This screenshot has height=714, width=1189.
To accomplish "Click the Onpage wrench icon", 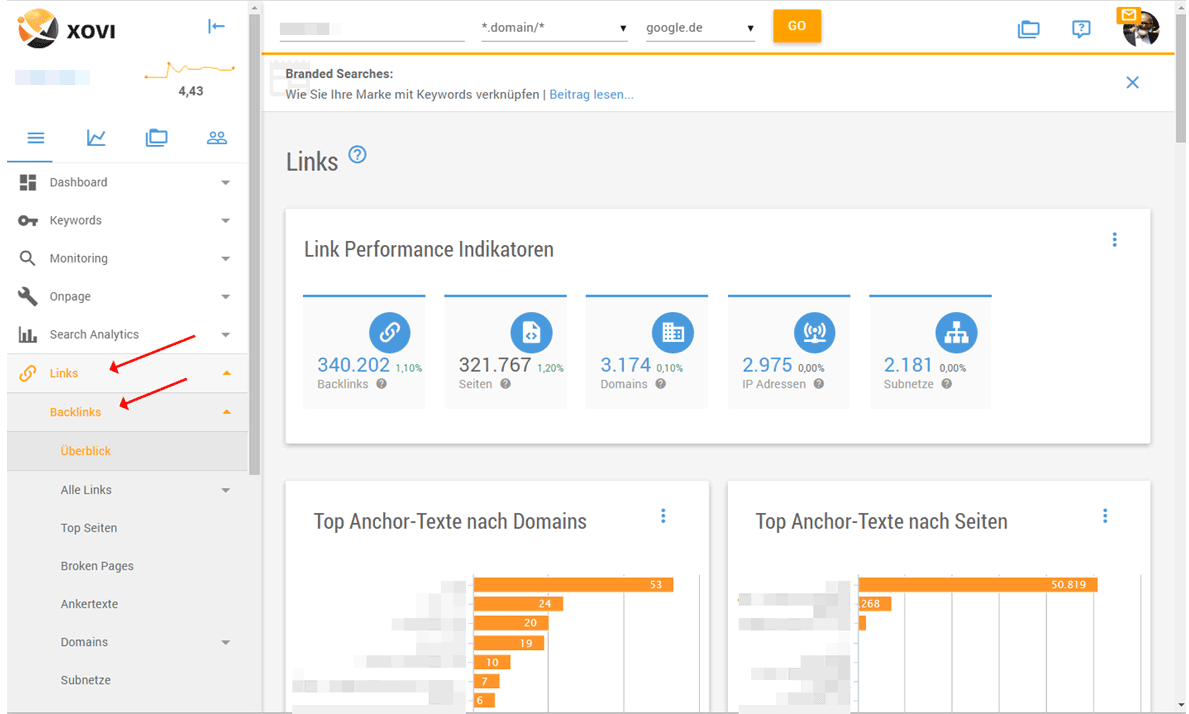I will [27, 296].
